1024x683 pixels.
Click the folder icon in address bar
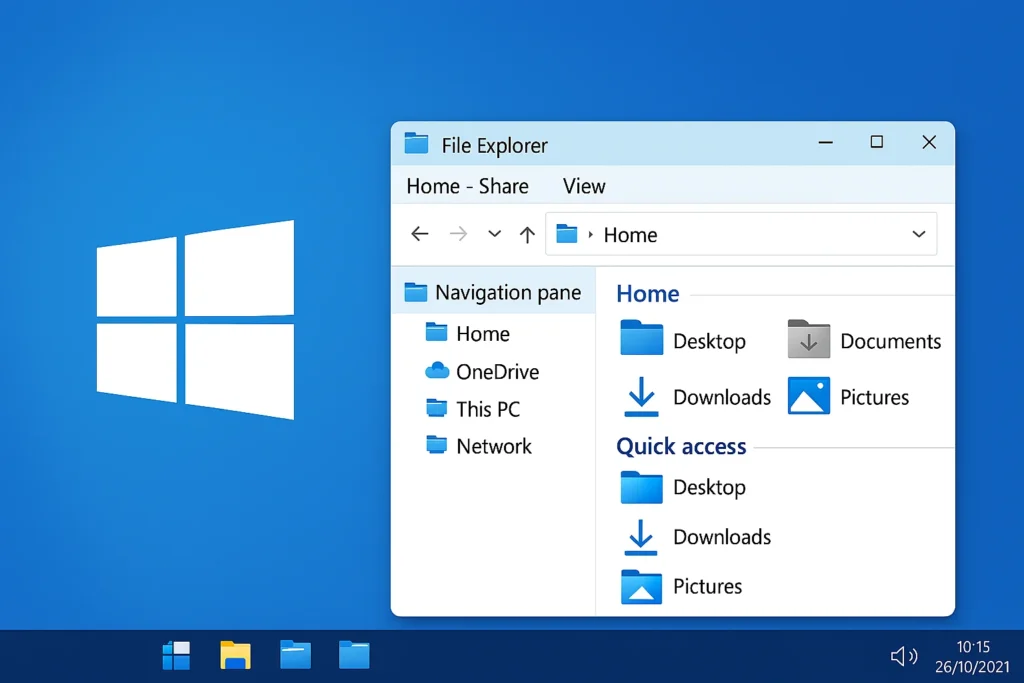[x=567, y=233]
